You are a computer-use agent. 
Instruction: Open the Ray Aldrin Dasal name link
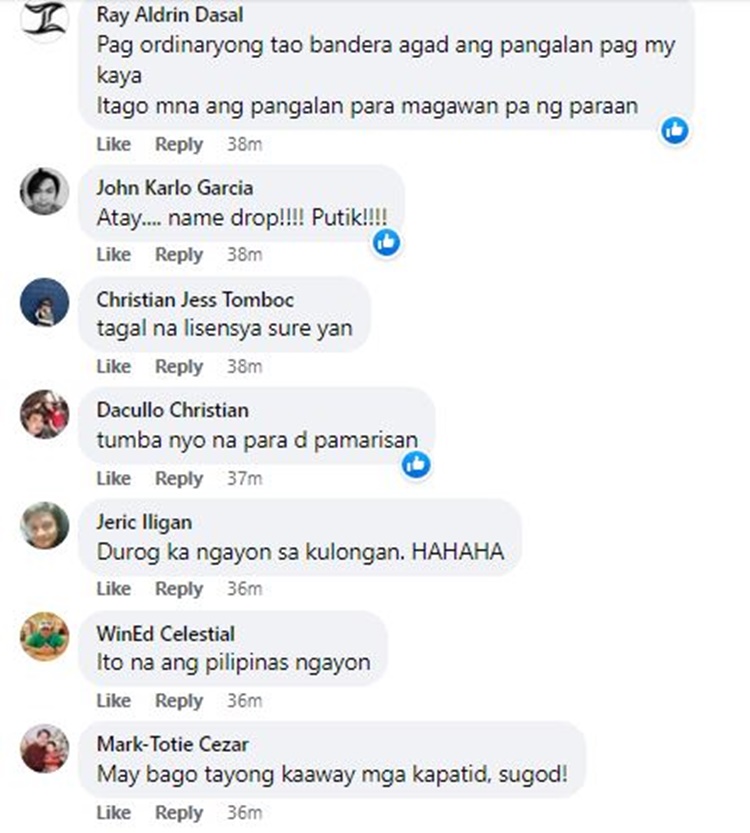pyautogui.click(x=170, y=15)
